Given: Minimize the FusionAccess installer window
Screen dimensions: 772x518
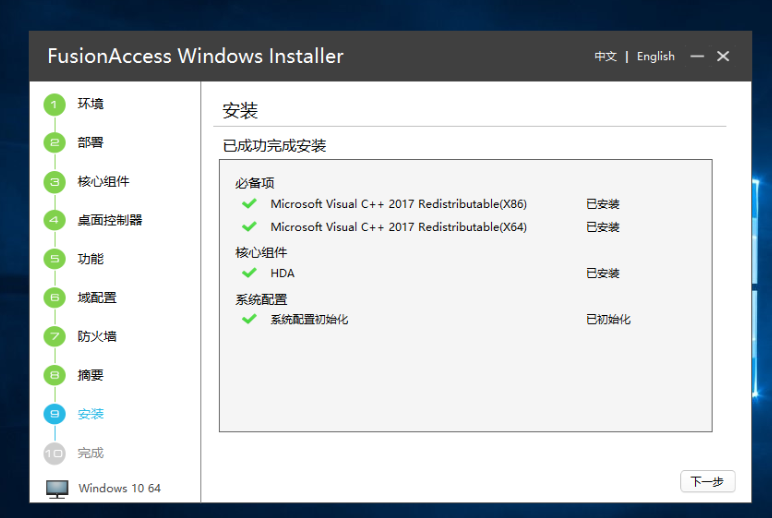Looking at the screenshot, I should [x=697, y=57].
